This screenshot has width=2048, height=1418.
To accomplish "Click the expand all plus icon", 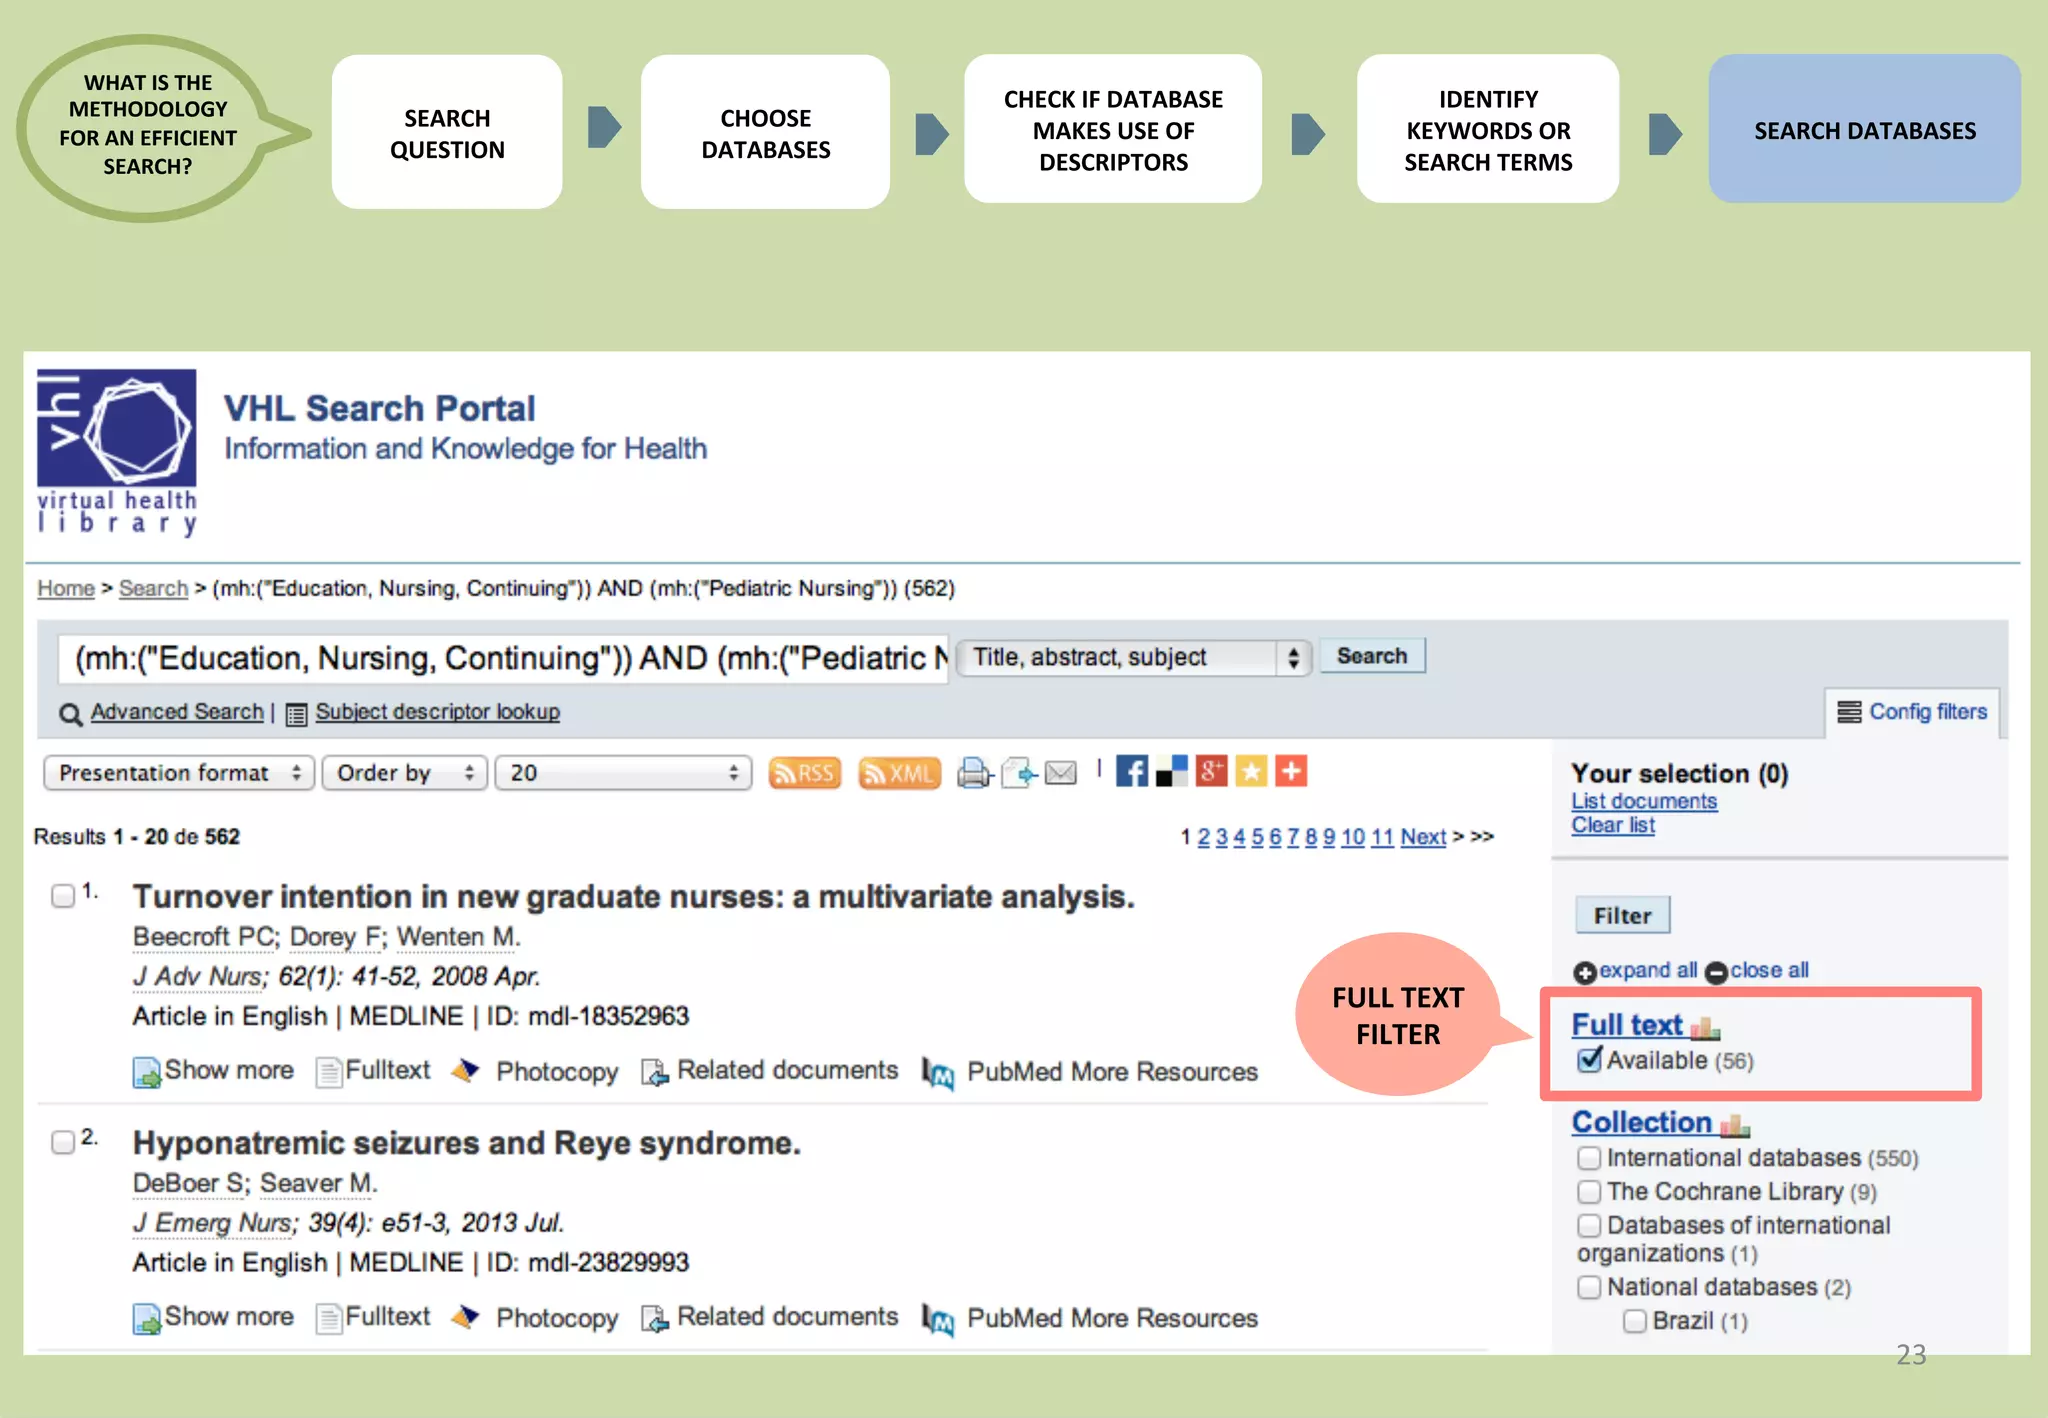I will pos(1584,972).
